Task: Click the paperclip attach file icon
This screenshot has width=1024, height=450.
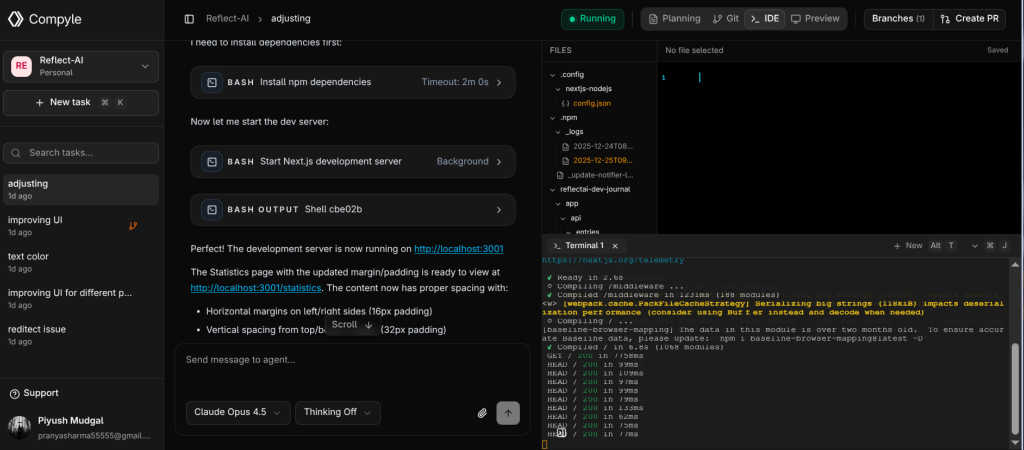Action: pyautogui.click(x=483, y=413)
